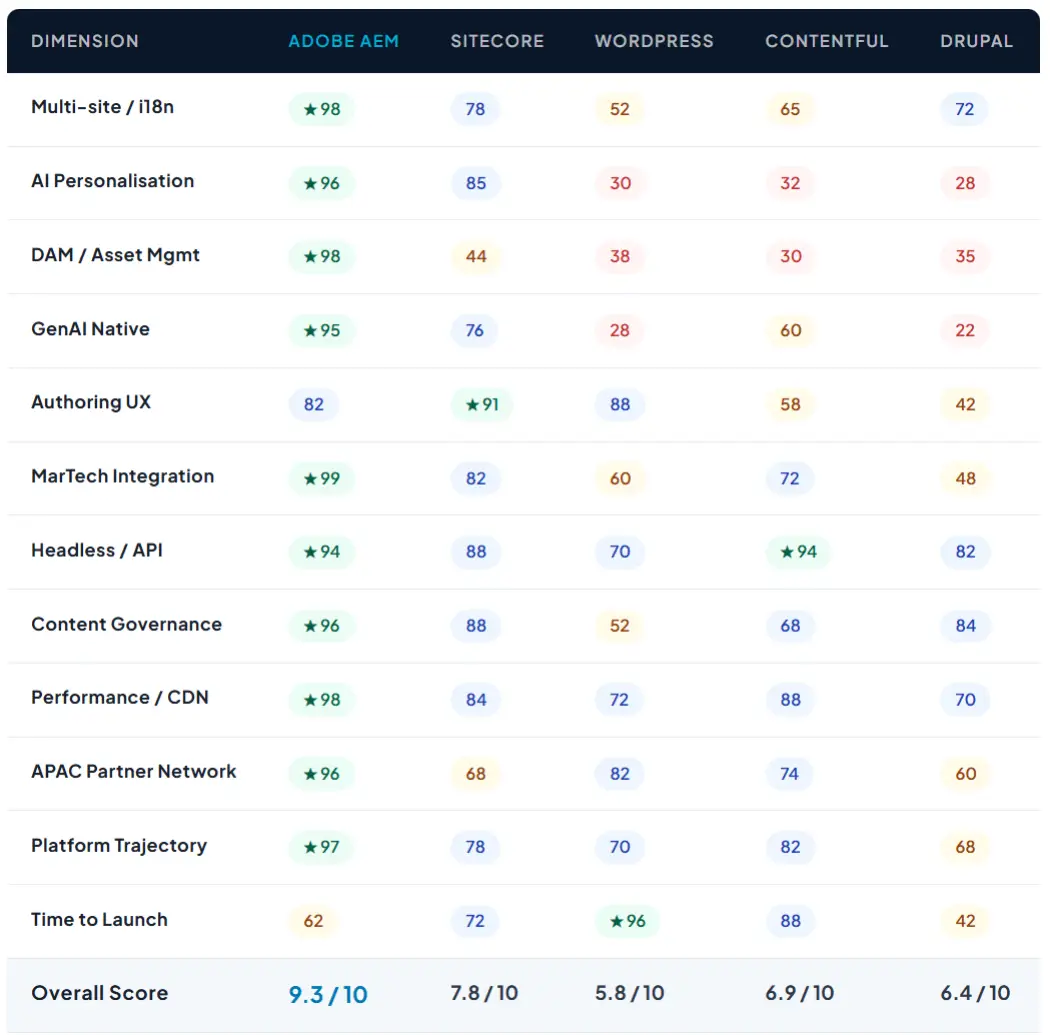Click the Dimension column header
1050x1035 pixels.
85,41
